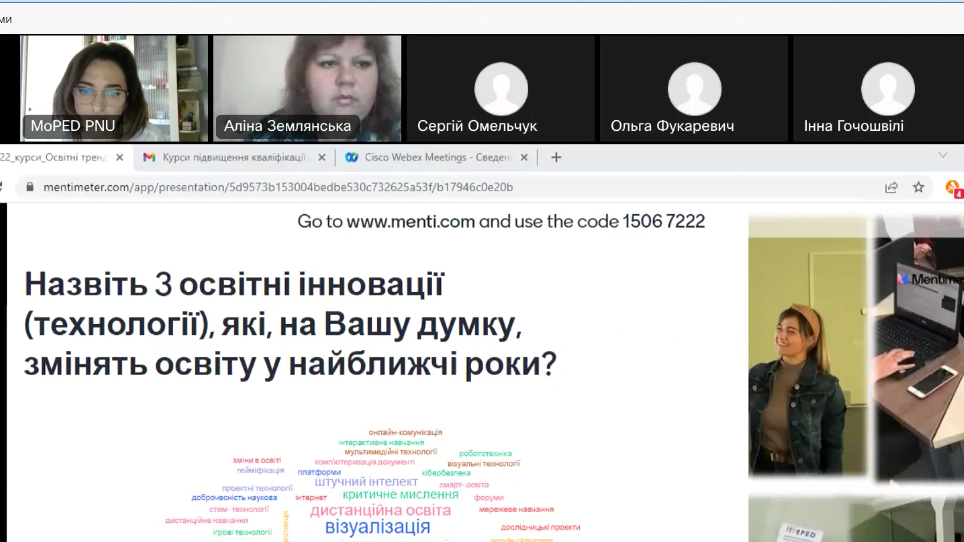Click 'ігрові технології' in the word cloud
The image size is (964, 542).
coord(242,532)
